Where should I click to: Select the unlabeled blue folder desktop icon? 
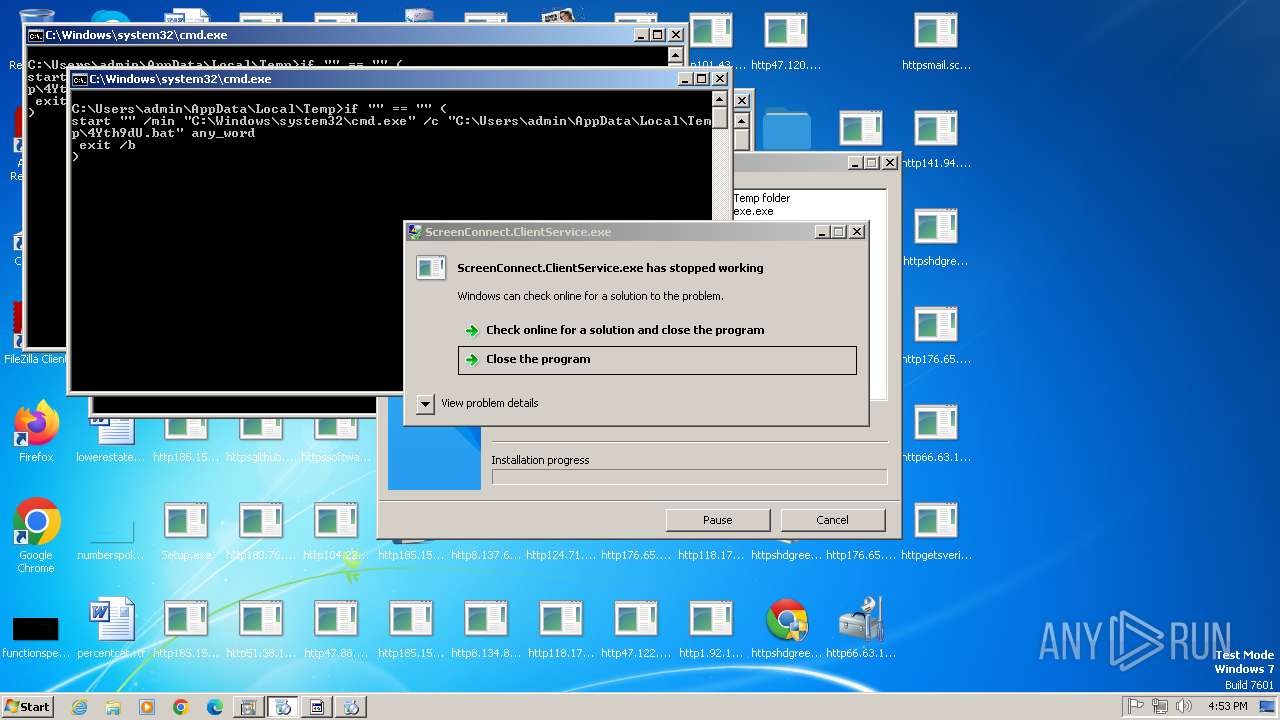[x=787, y=130]
